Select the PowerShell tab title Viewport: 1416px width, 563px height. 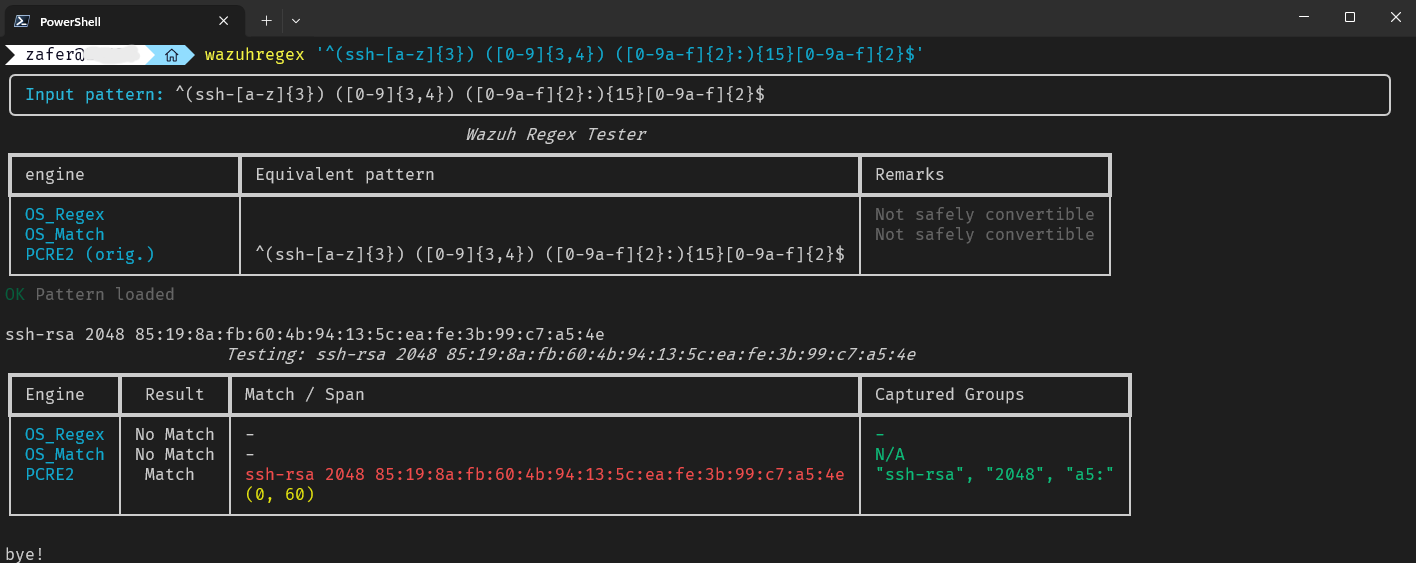tap(70, 21)
